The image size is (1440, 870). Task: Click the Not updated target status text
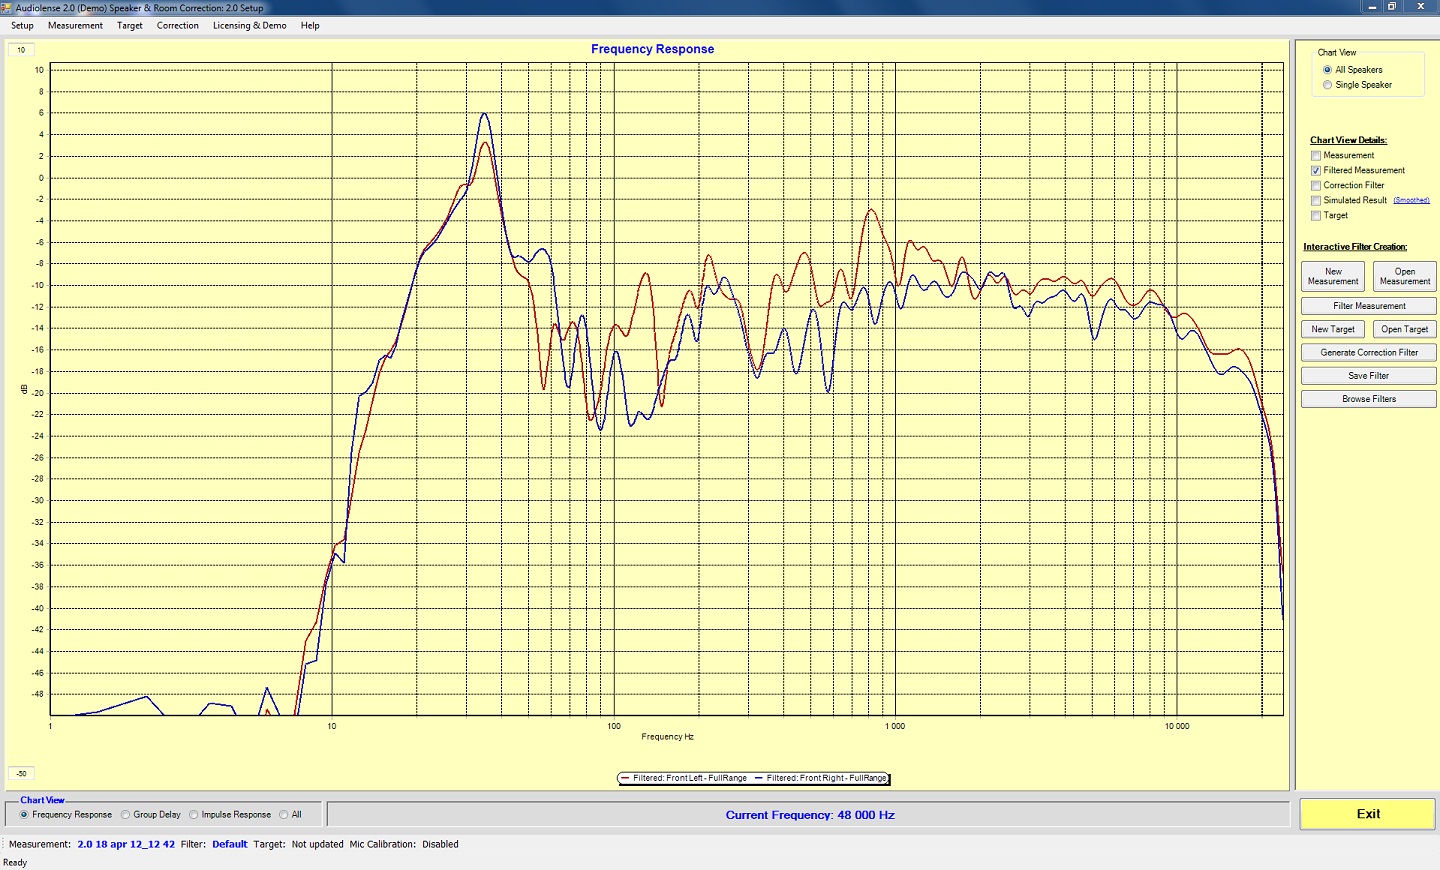point(317,844)
